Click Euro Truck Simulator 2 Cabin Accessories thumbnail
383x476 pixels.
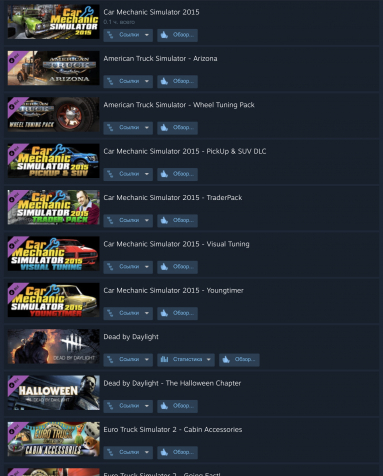pos(53,439)
